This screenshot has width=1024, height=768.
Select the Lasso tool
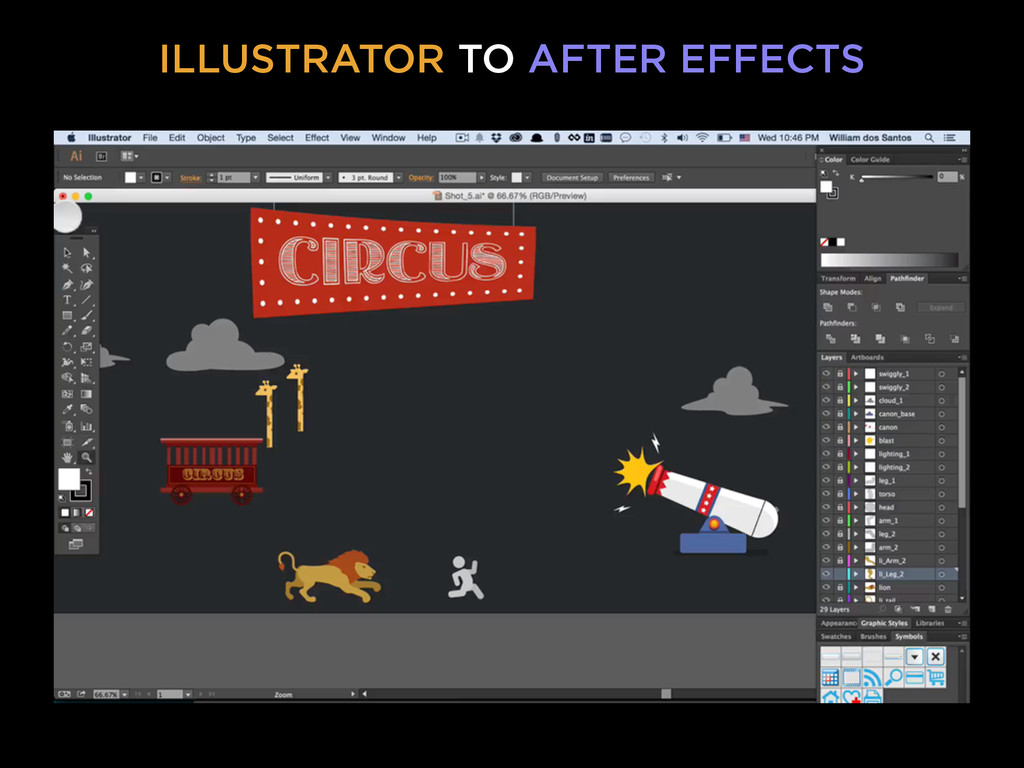[86, 268]
